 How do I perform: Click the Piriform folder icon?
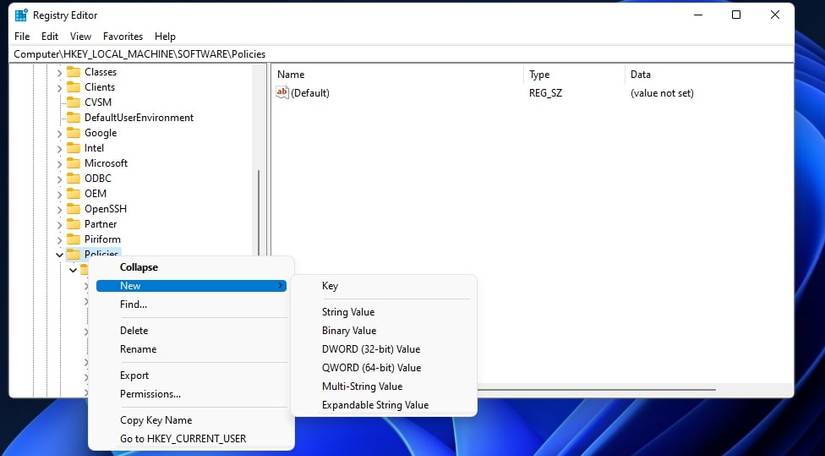tap(74, 240)
